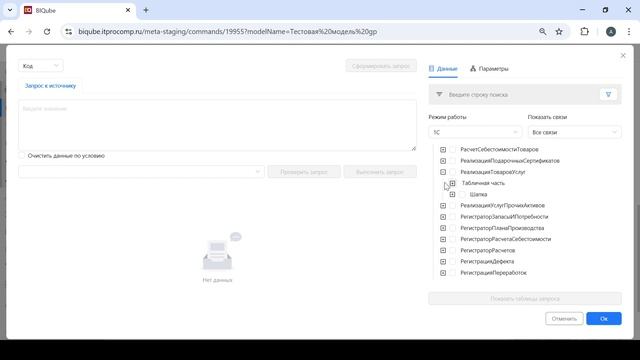This screenshot has height=360, width=640.
Task: Confirm with the Ок button
Action: tap(604, 318)
